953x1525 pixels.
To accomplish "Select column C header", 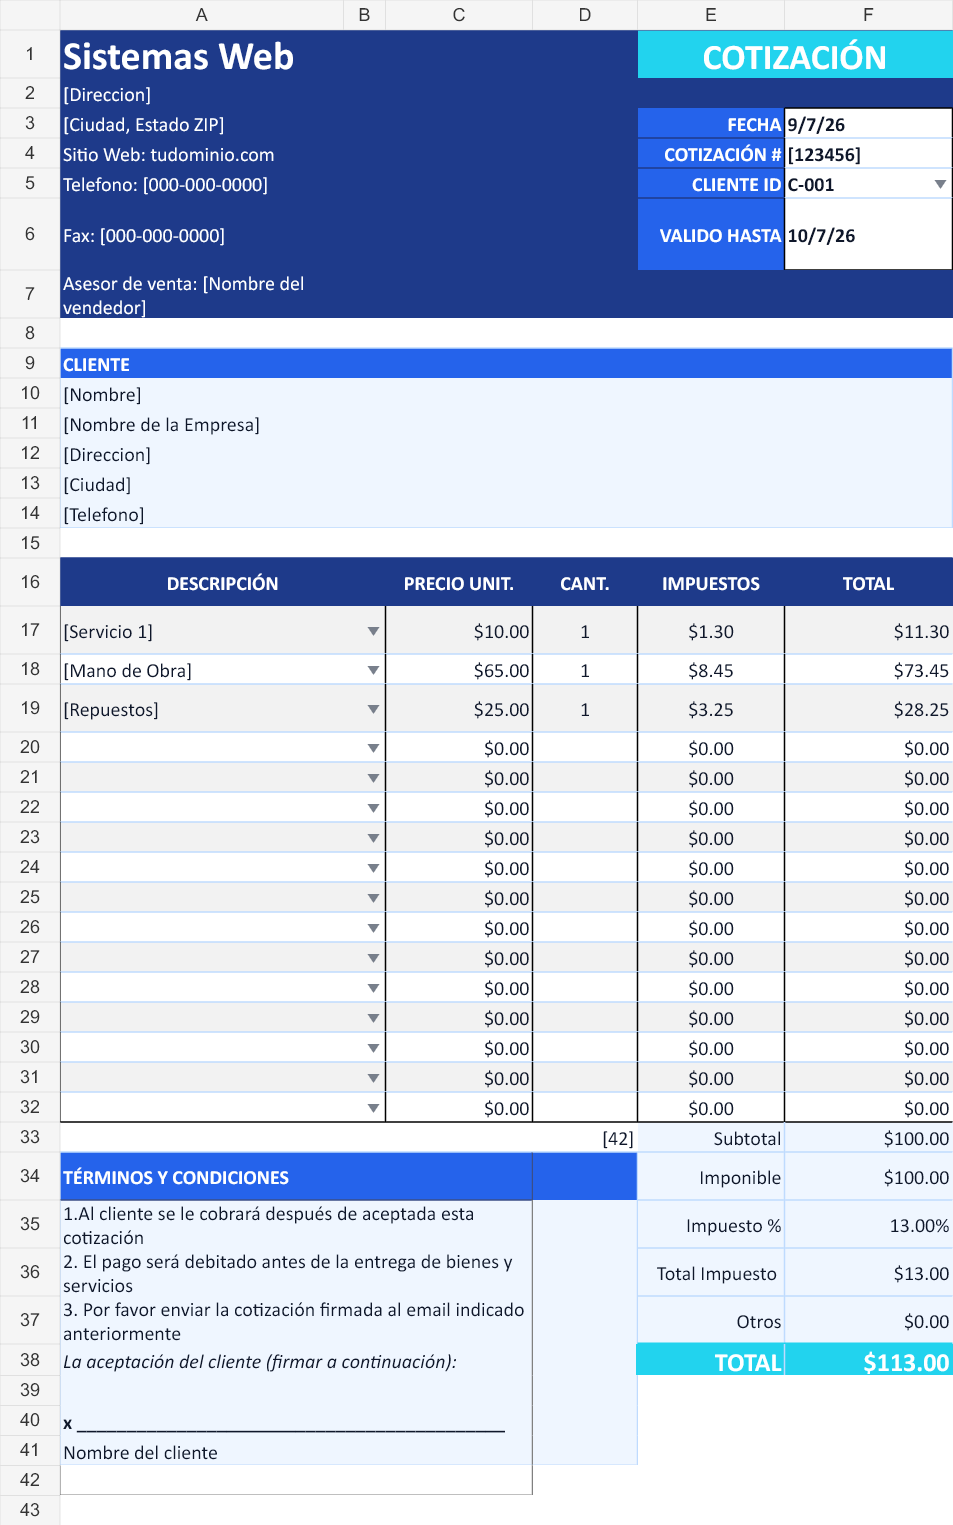I will click(459, 14).
